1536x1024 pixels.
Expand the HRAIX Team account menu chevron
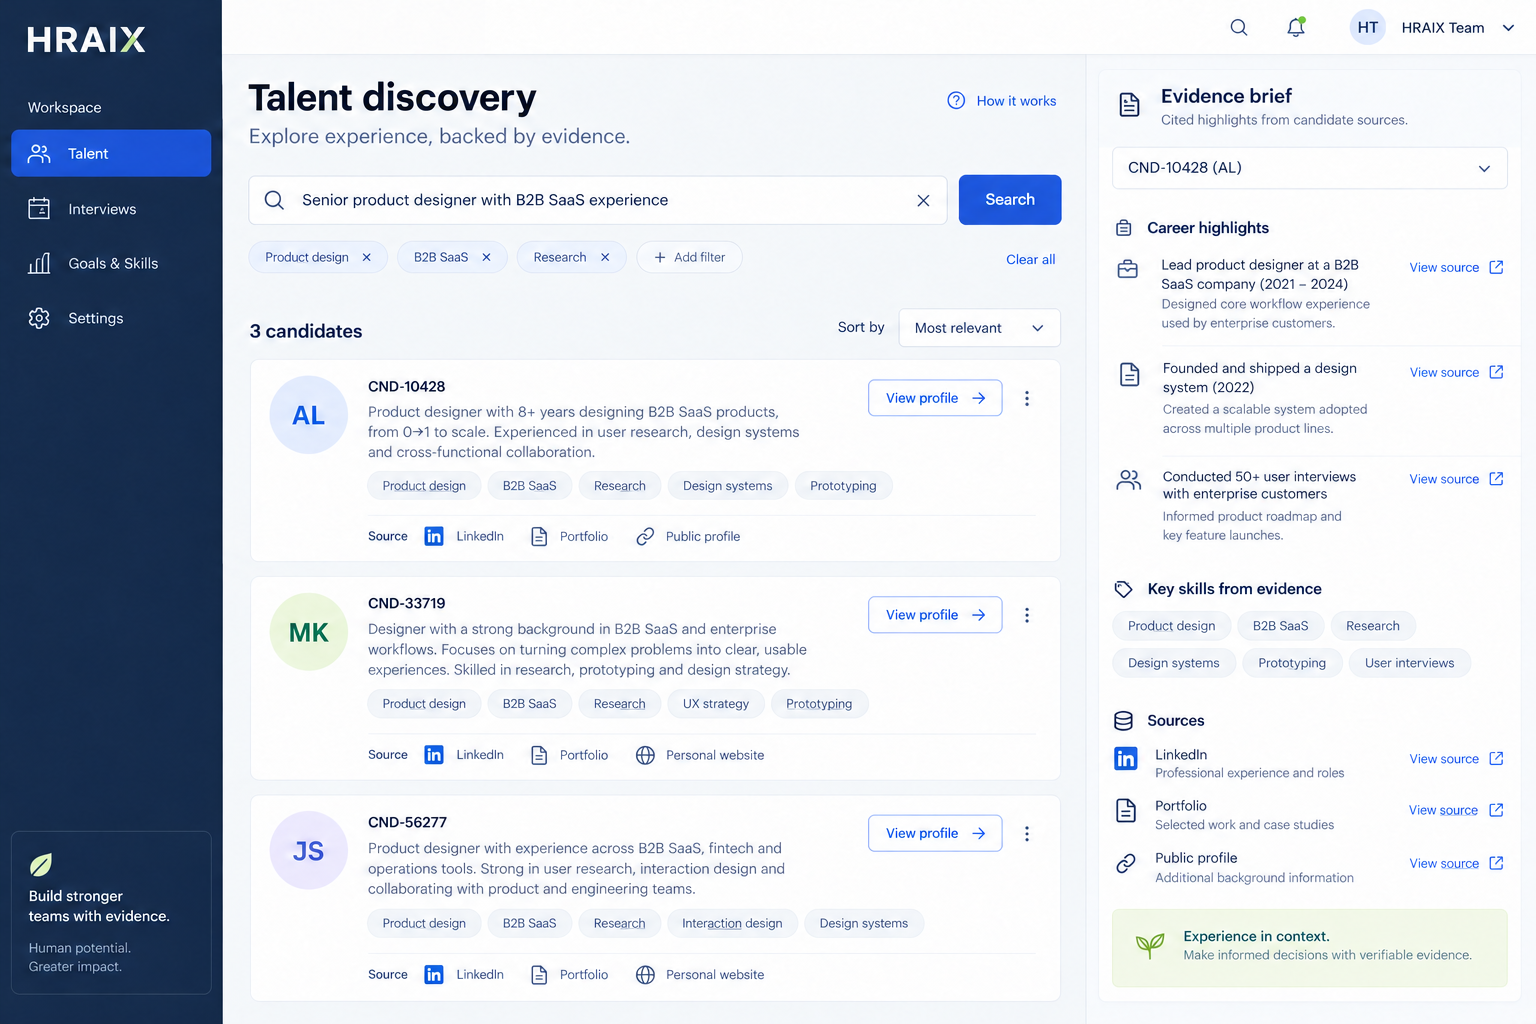pos(1508,28)
